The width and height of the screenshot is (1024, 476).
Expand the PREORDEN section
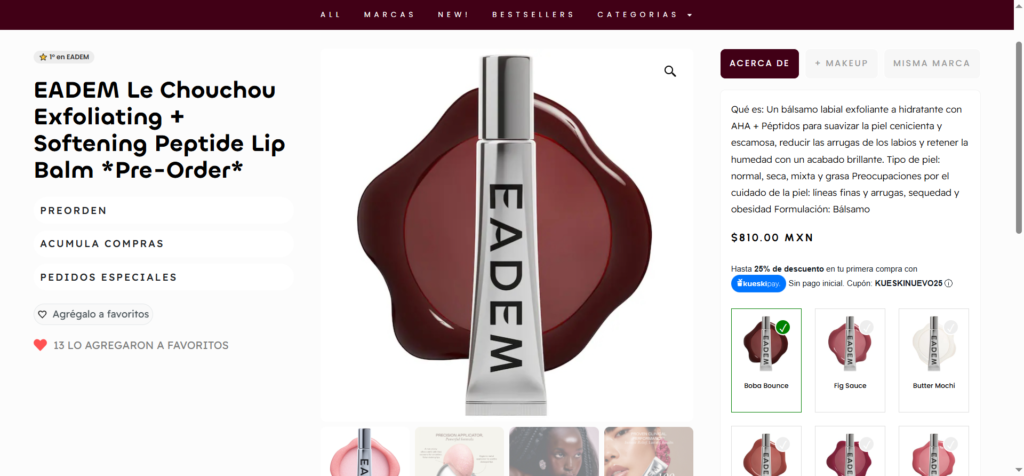(163, 210)
